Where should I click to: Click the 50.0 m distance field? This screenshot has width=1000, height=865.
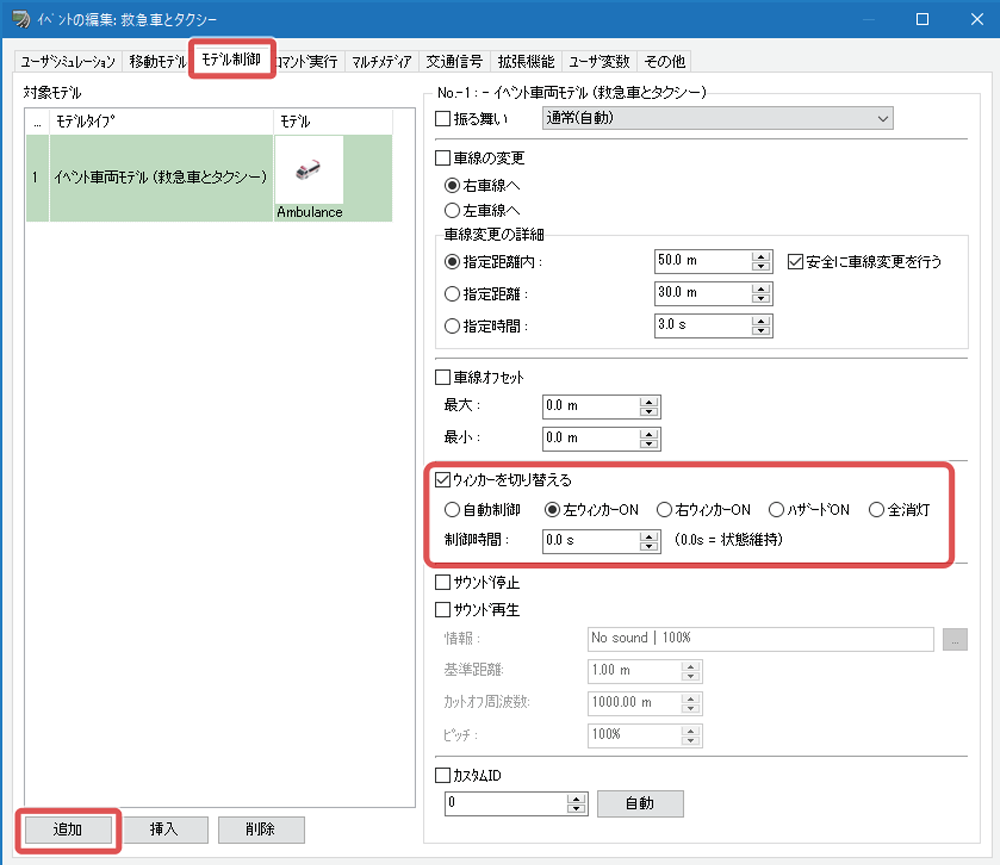coord(703,261)
